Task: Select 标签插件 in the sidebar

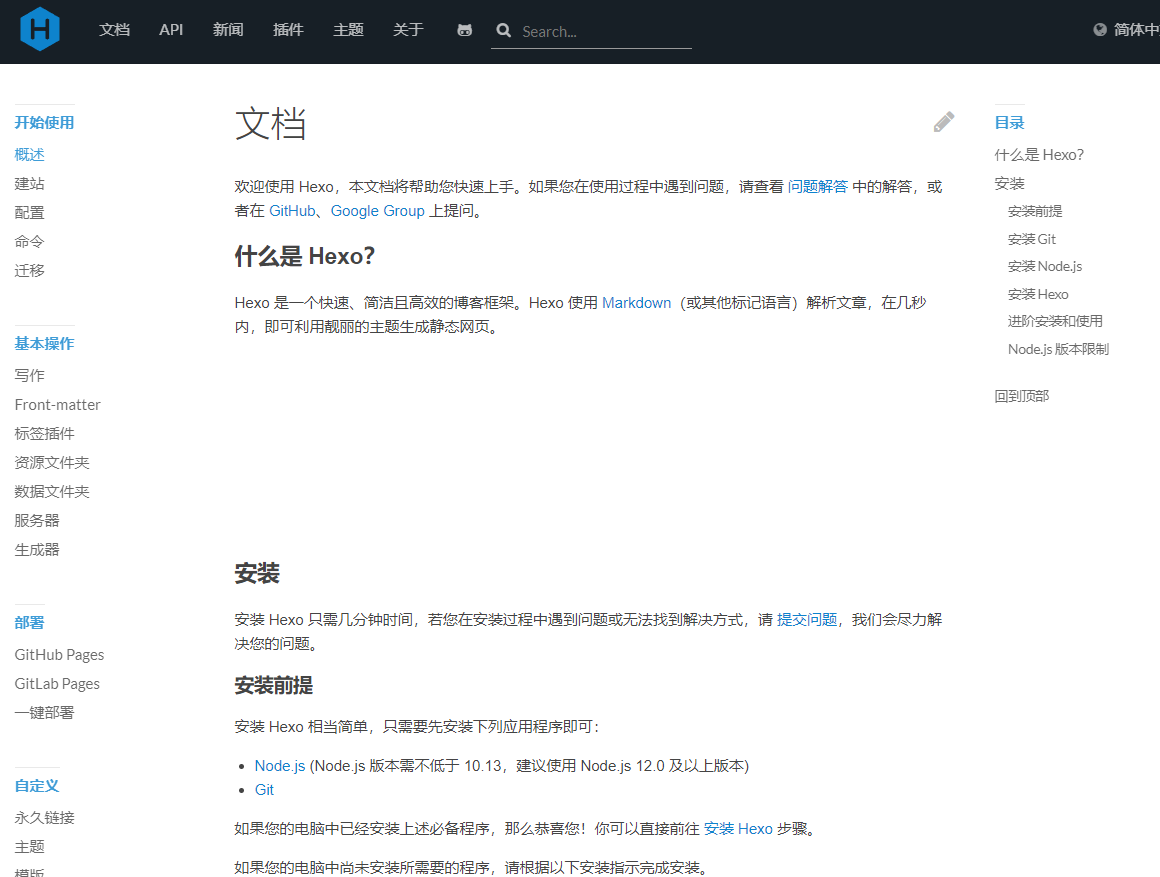Action: point(44,433)
